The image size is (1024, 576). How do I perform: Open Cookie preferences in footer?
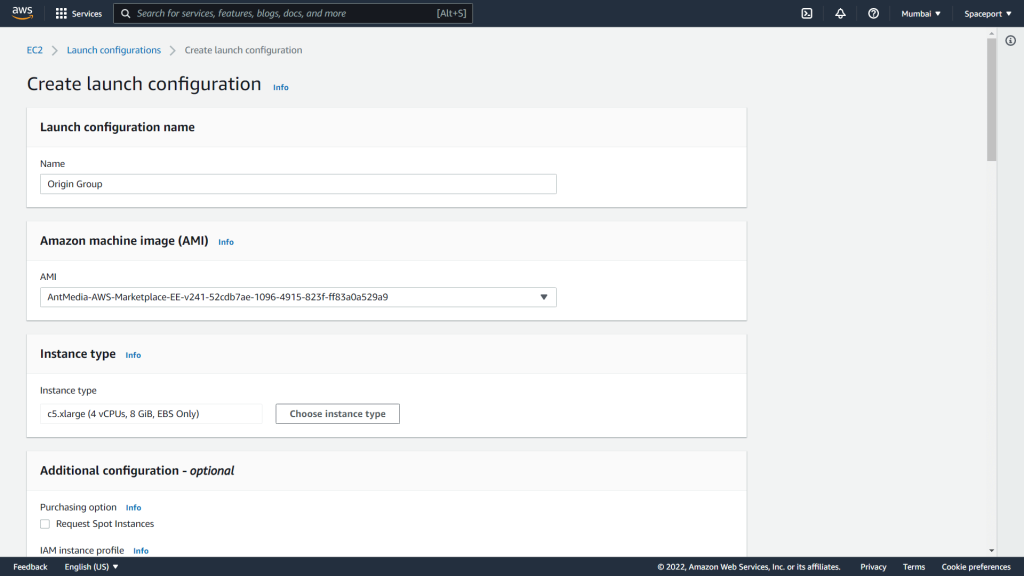point(976,567)
